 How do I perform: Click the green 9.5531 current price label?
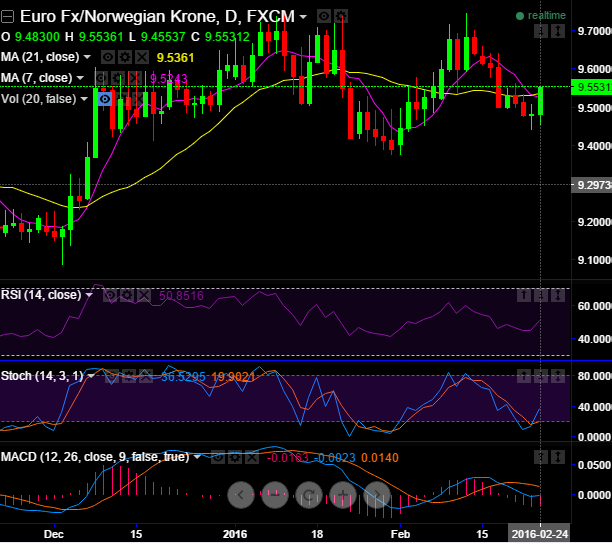(x=591, y=87)
